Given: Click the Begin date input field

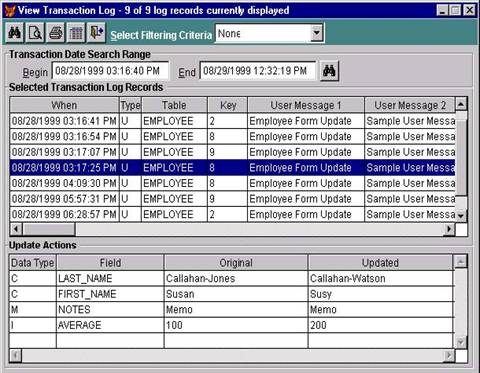Looking at the screenshot, I should click(x=110, y=71).
